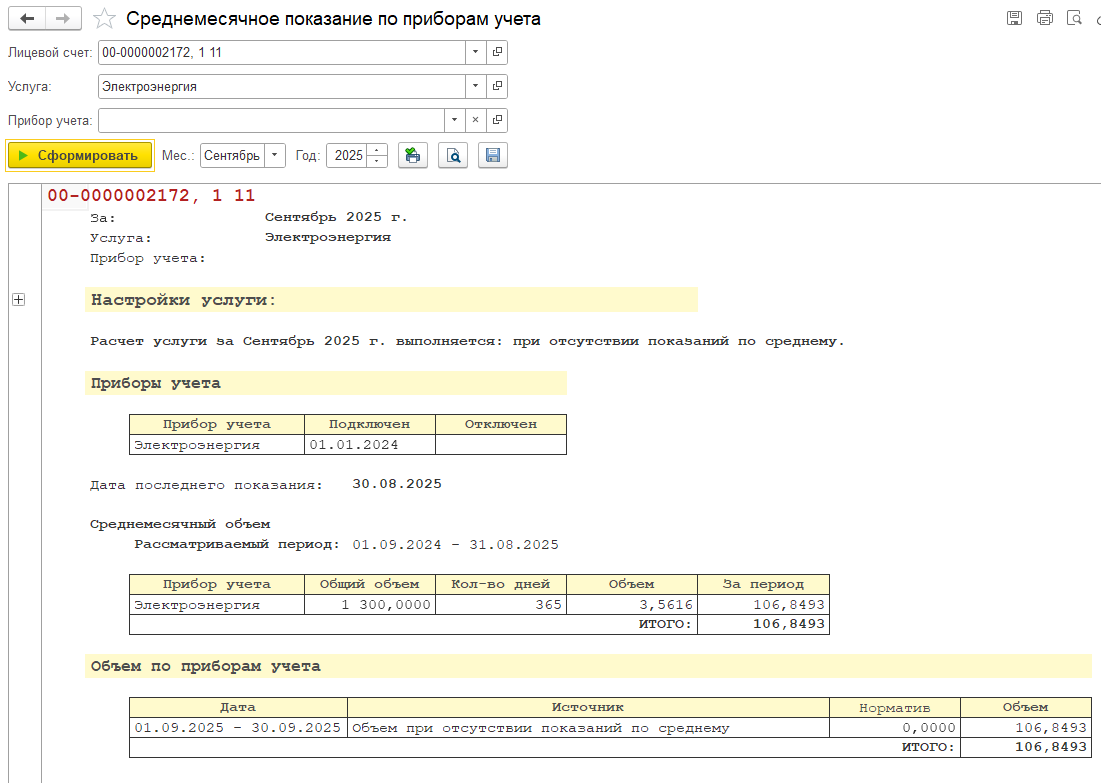Viewport: 1101px width, 783px height.
Task: Click the forward navigation arrow
Action: (x=62, y=19)
